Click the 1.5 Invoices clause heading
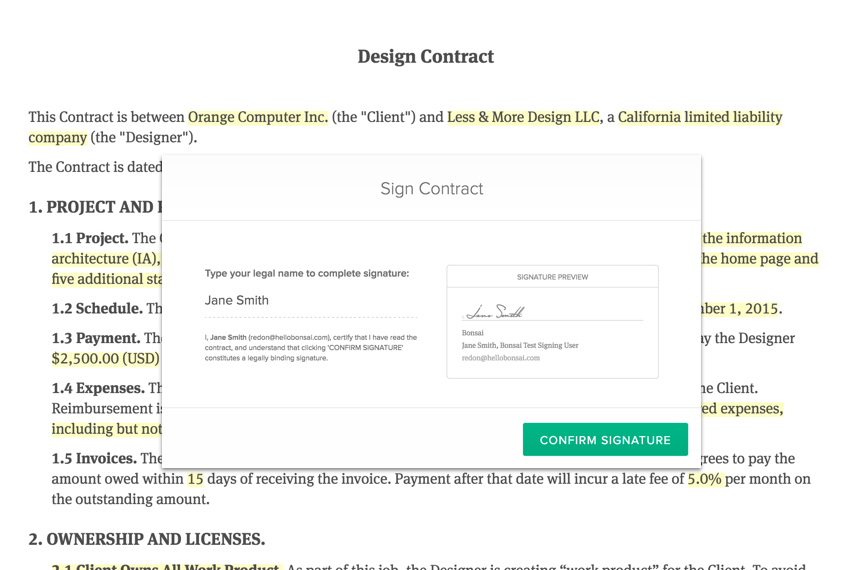 (94, 459)
